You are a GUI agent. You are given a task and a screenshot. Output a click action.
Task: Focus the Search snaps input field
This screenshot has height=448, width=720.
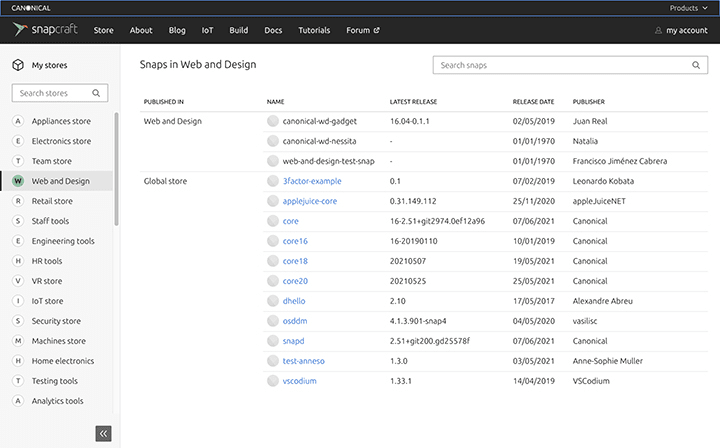pos(570,65)
